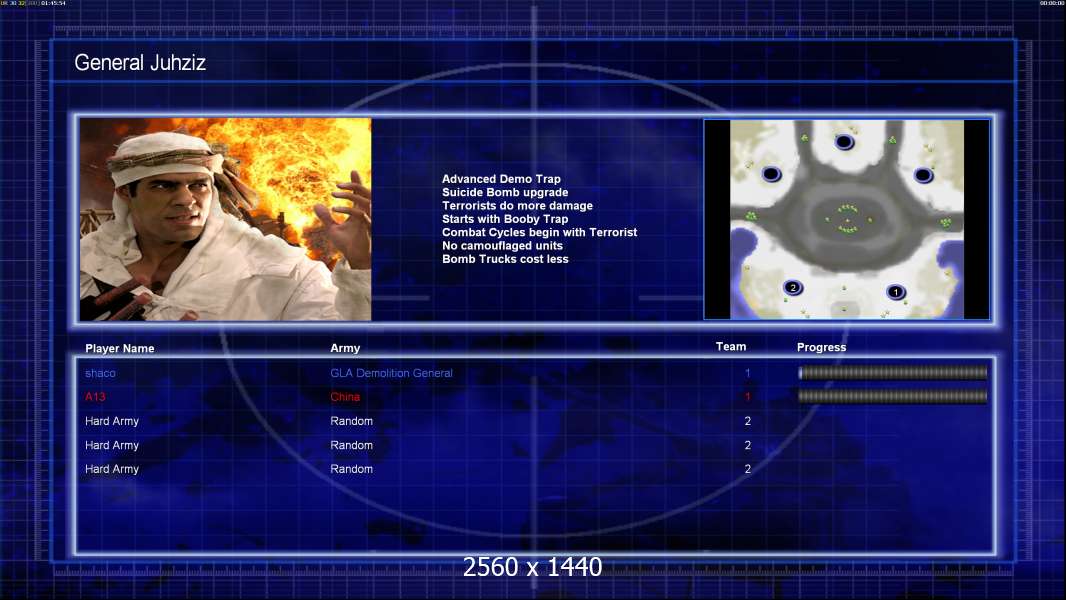Click the Army column header

345,349
